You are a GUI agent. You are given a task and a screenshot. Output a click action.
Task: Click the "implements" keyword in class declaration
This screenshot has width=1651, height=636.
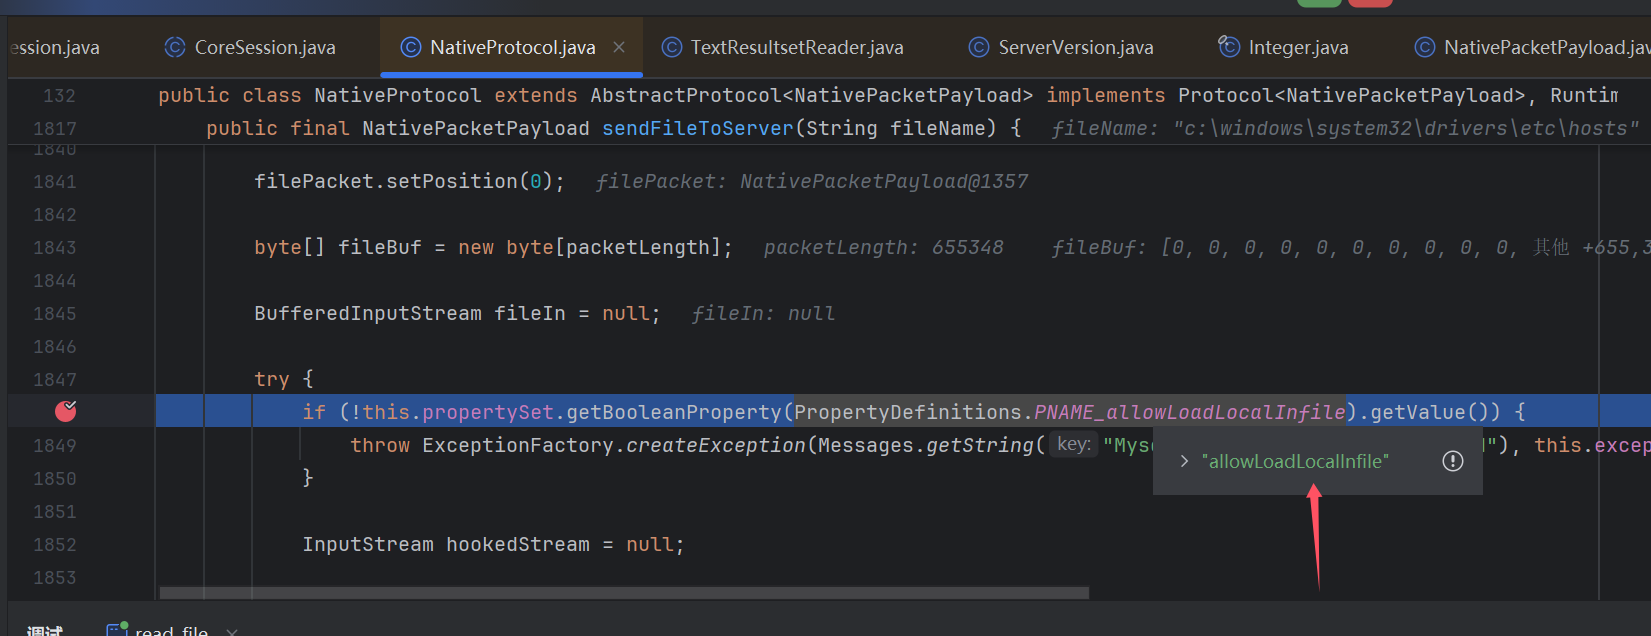click(1106, 96)
